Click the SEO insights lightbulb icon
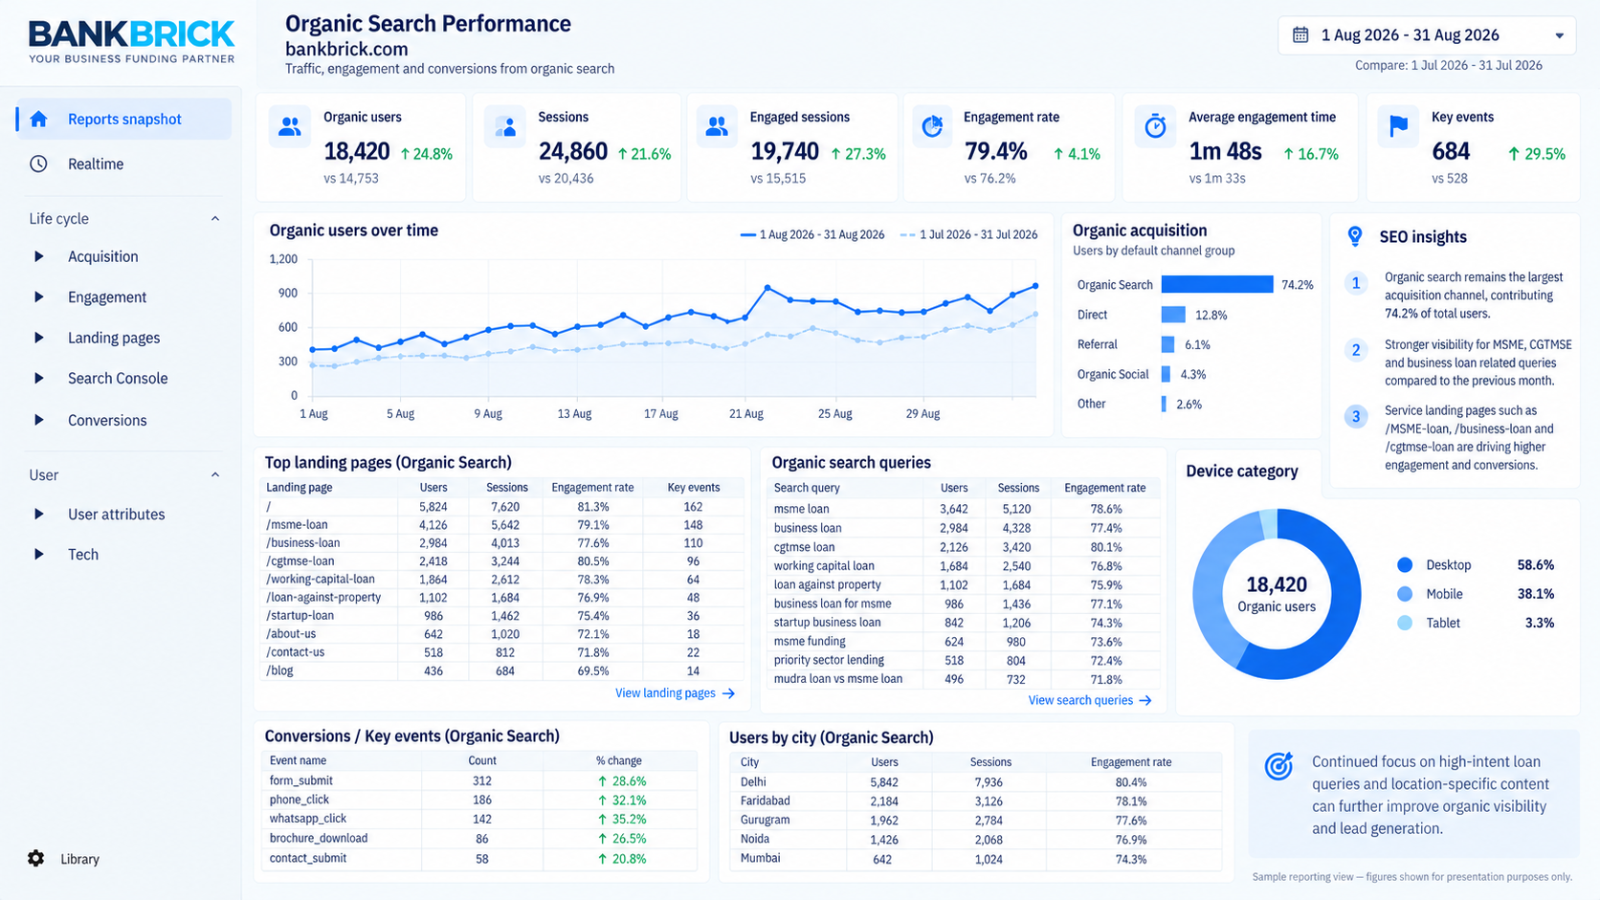 (x=1355, y=236)
